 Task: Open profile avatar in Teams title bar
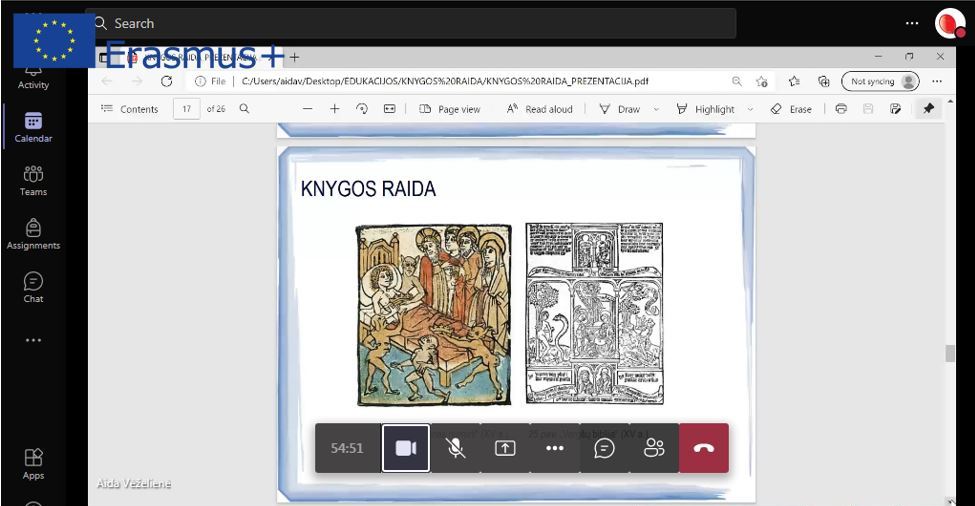(949, 24)
